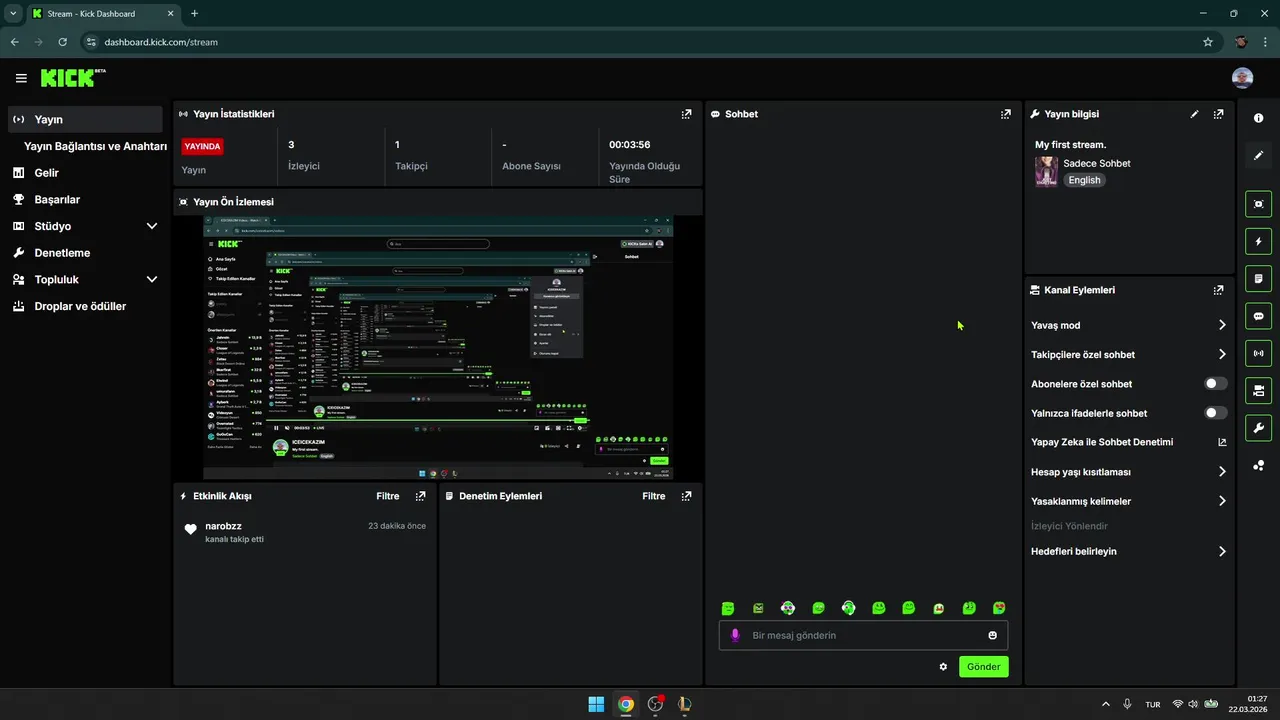The width and height of the screenshot is (1280, 720).
Task: Click the green Gönder button
Action: tap(984, 666)
